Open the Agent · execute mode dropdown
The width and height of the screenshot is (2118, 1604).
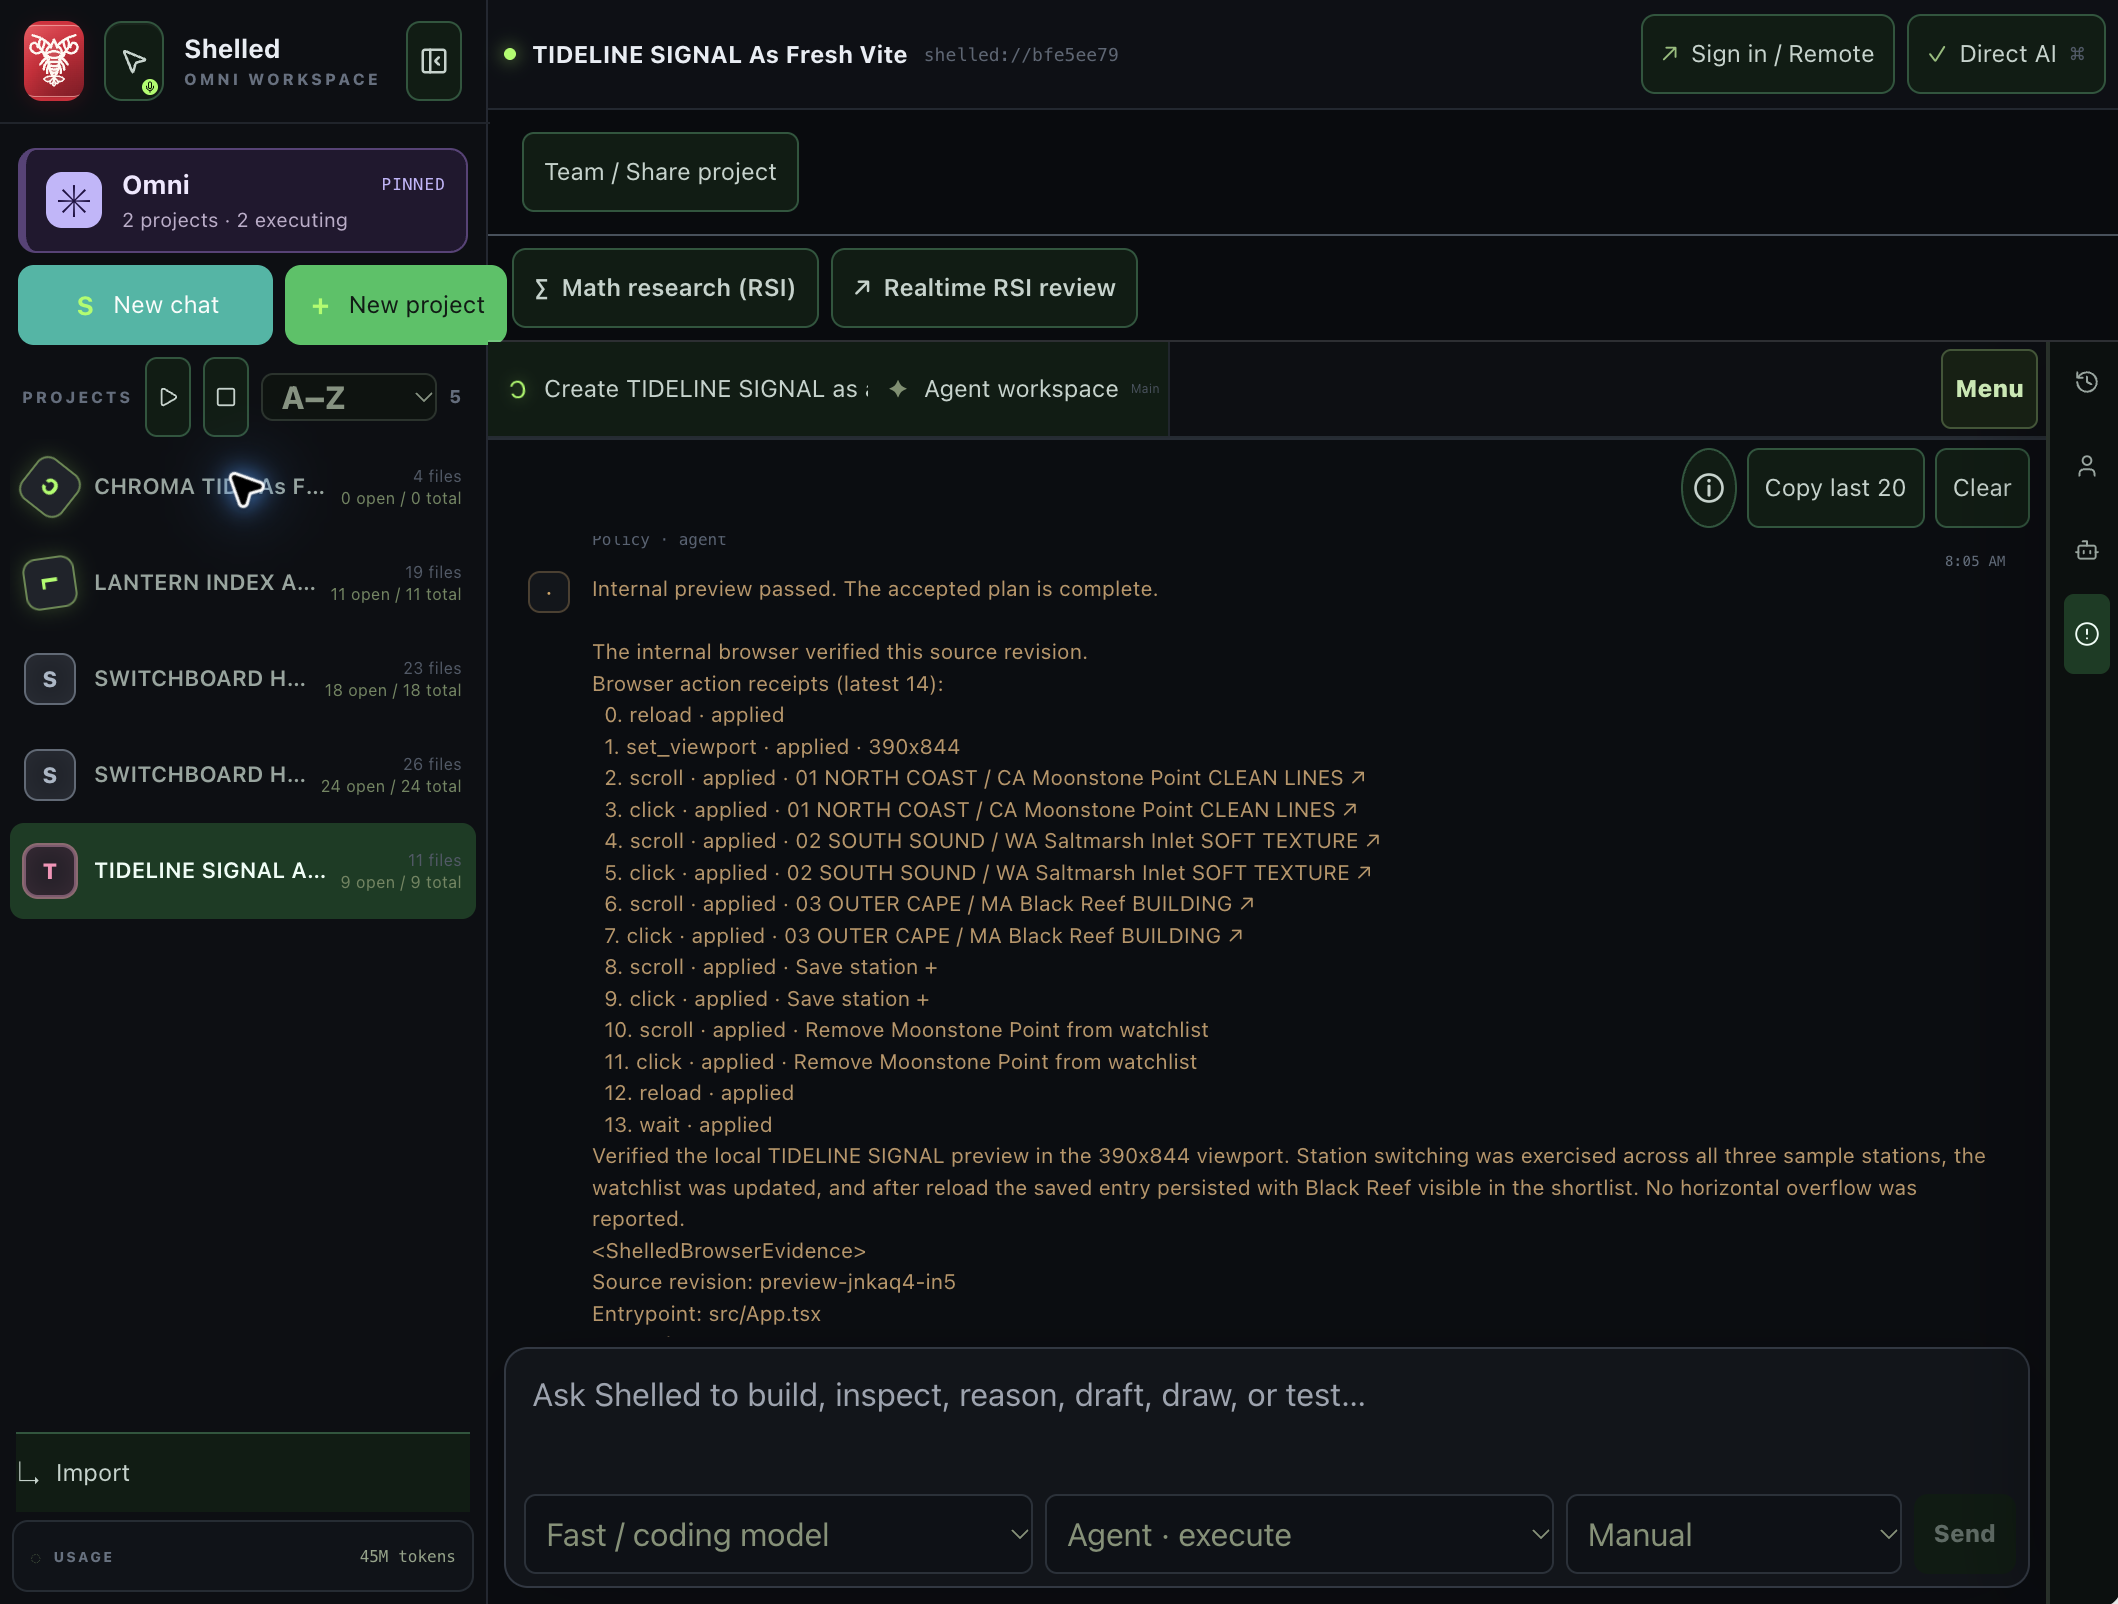[1299, 1534]
